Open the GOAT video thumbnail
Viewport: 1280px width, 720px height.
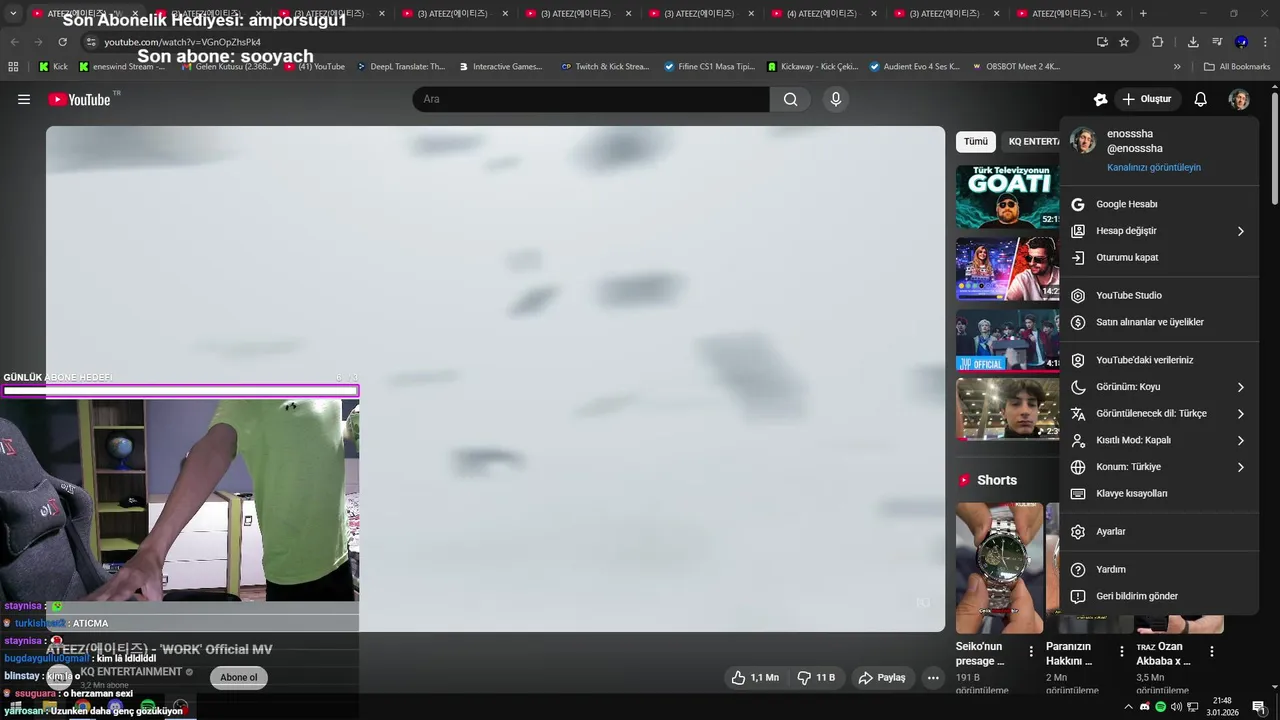1007,197
